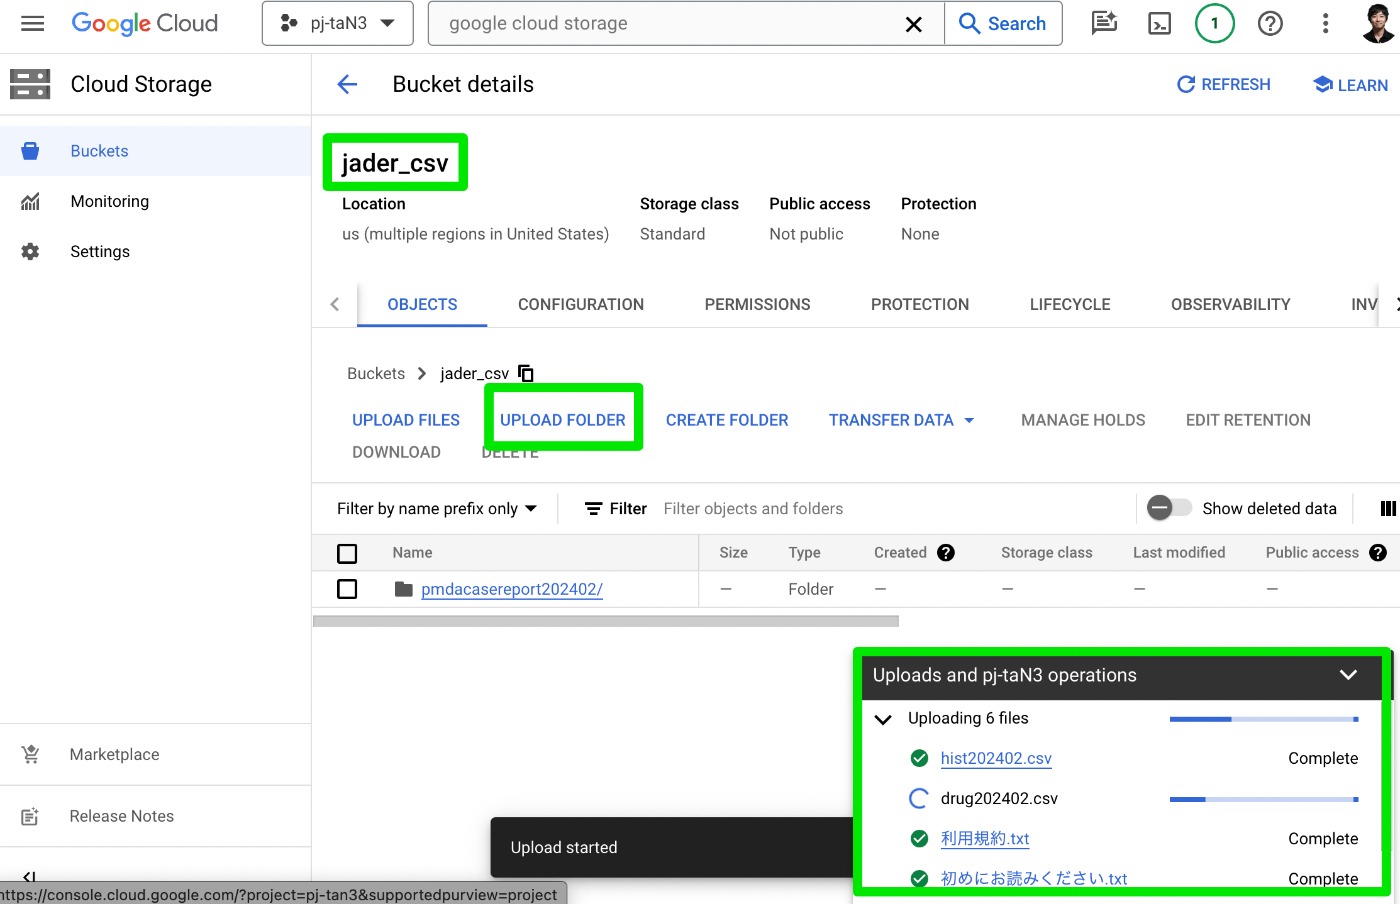Open the 利用規約.txt upload link
Screen dimensions: 1400x904
985,838
